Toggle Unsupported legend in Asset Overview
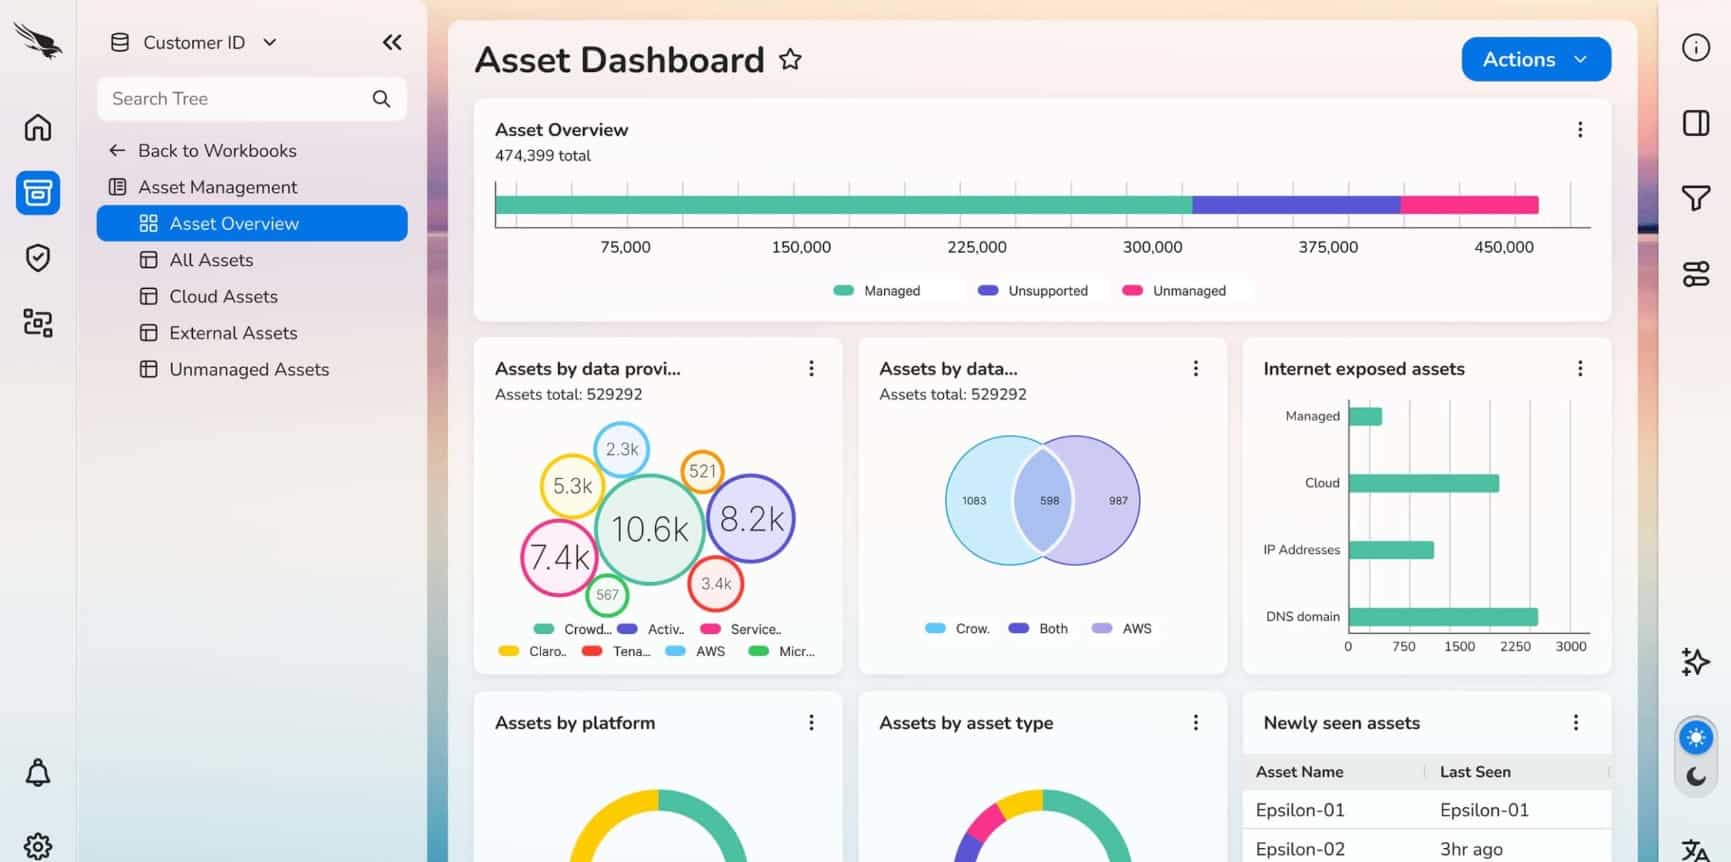The width and height of the screenshot is (1731, 862). [x=1032, y=291]
